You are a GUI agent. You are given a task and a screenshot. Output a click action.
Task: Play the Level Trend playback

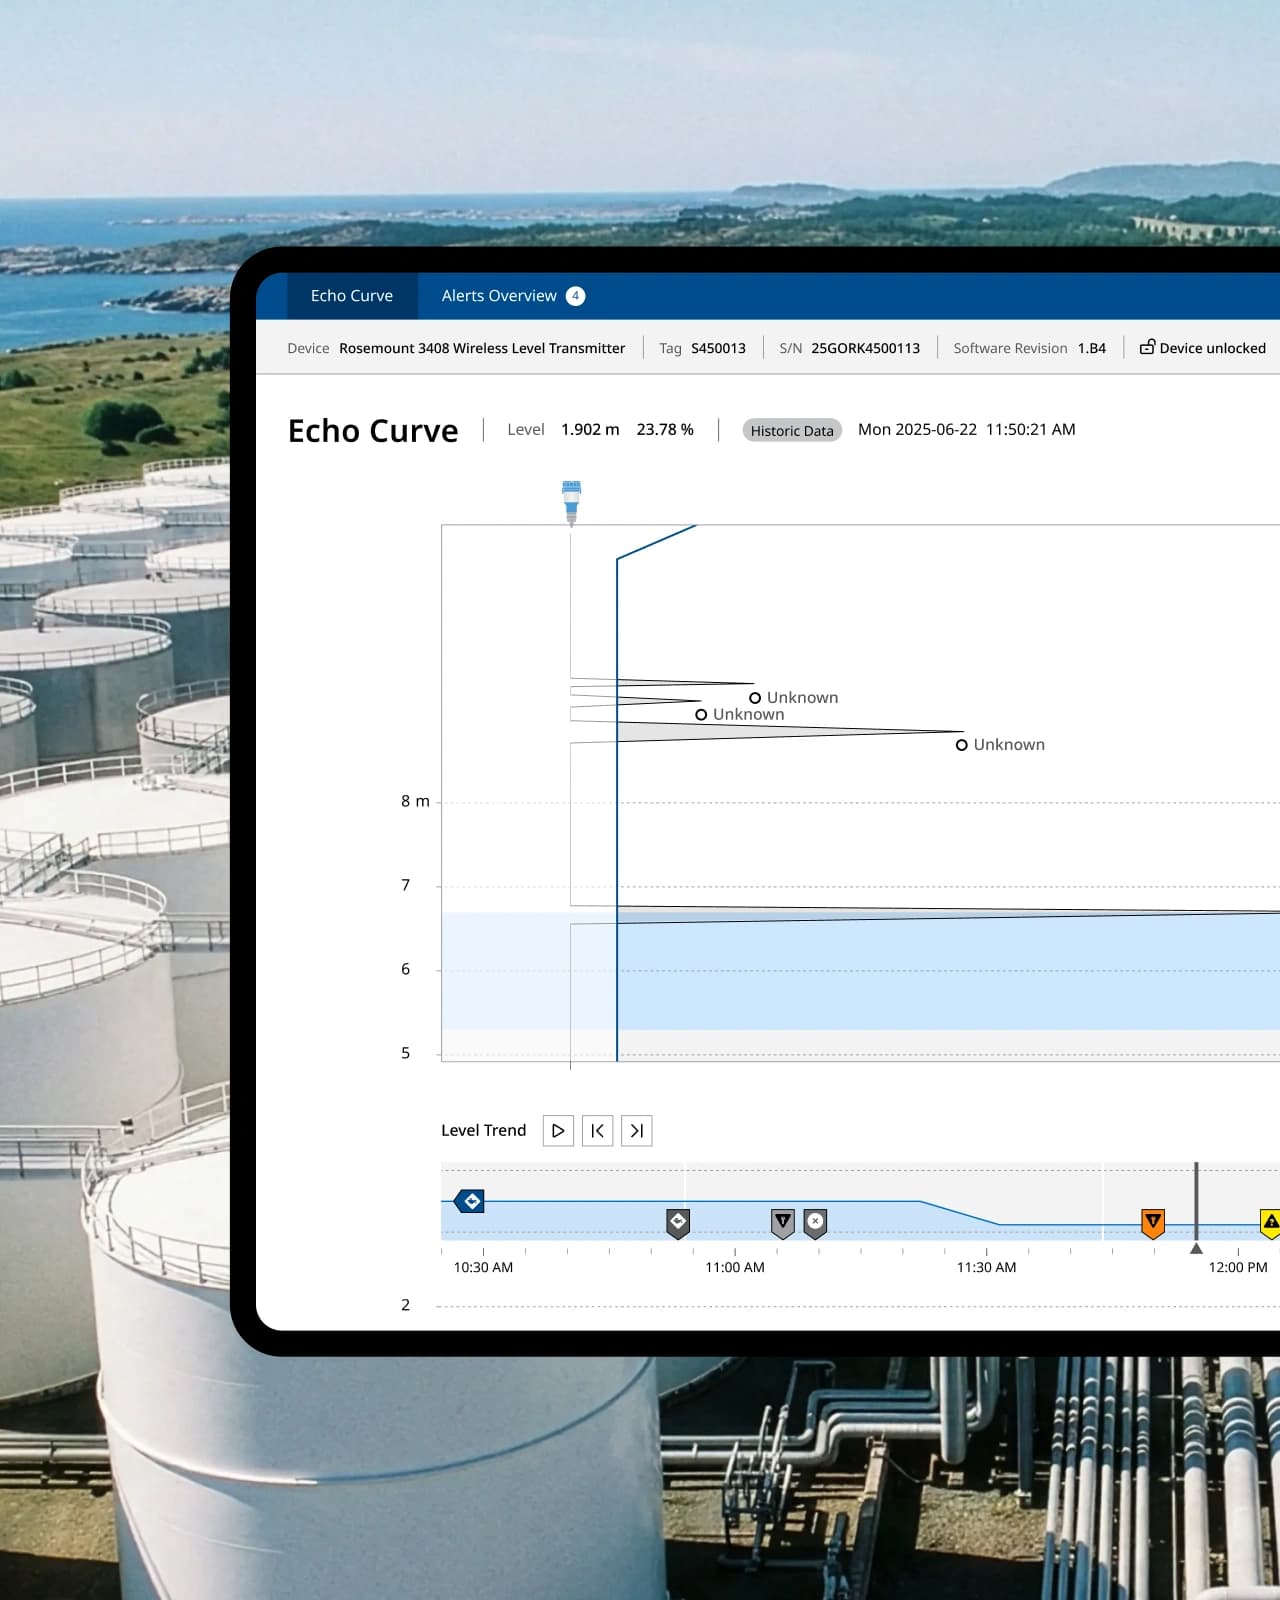558,1131
